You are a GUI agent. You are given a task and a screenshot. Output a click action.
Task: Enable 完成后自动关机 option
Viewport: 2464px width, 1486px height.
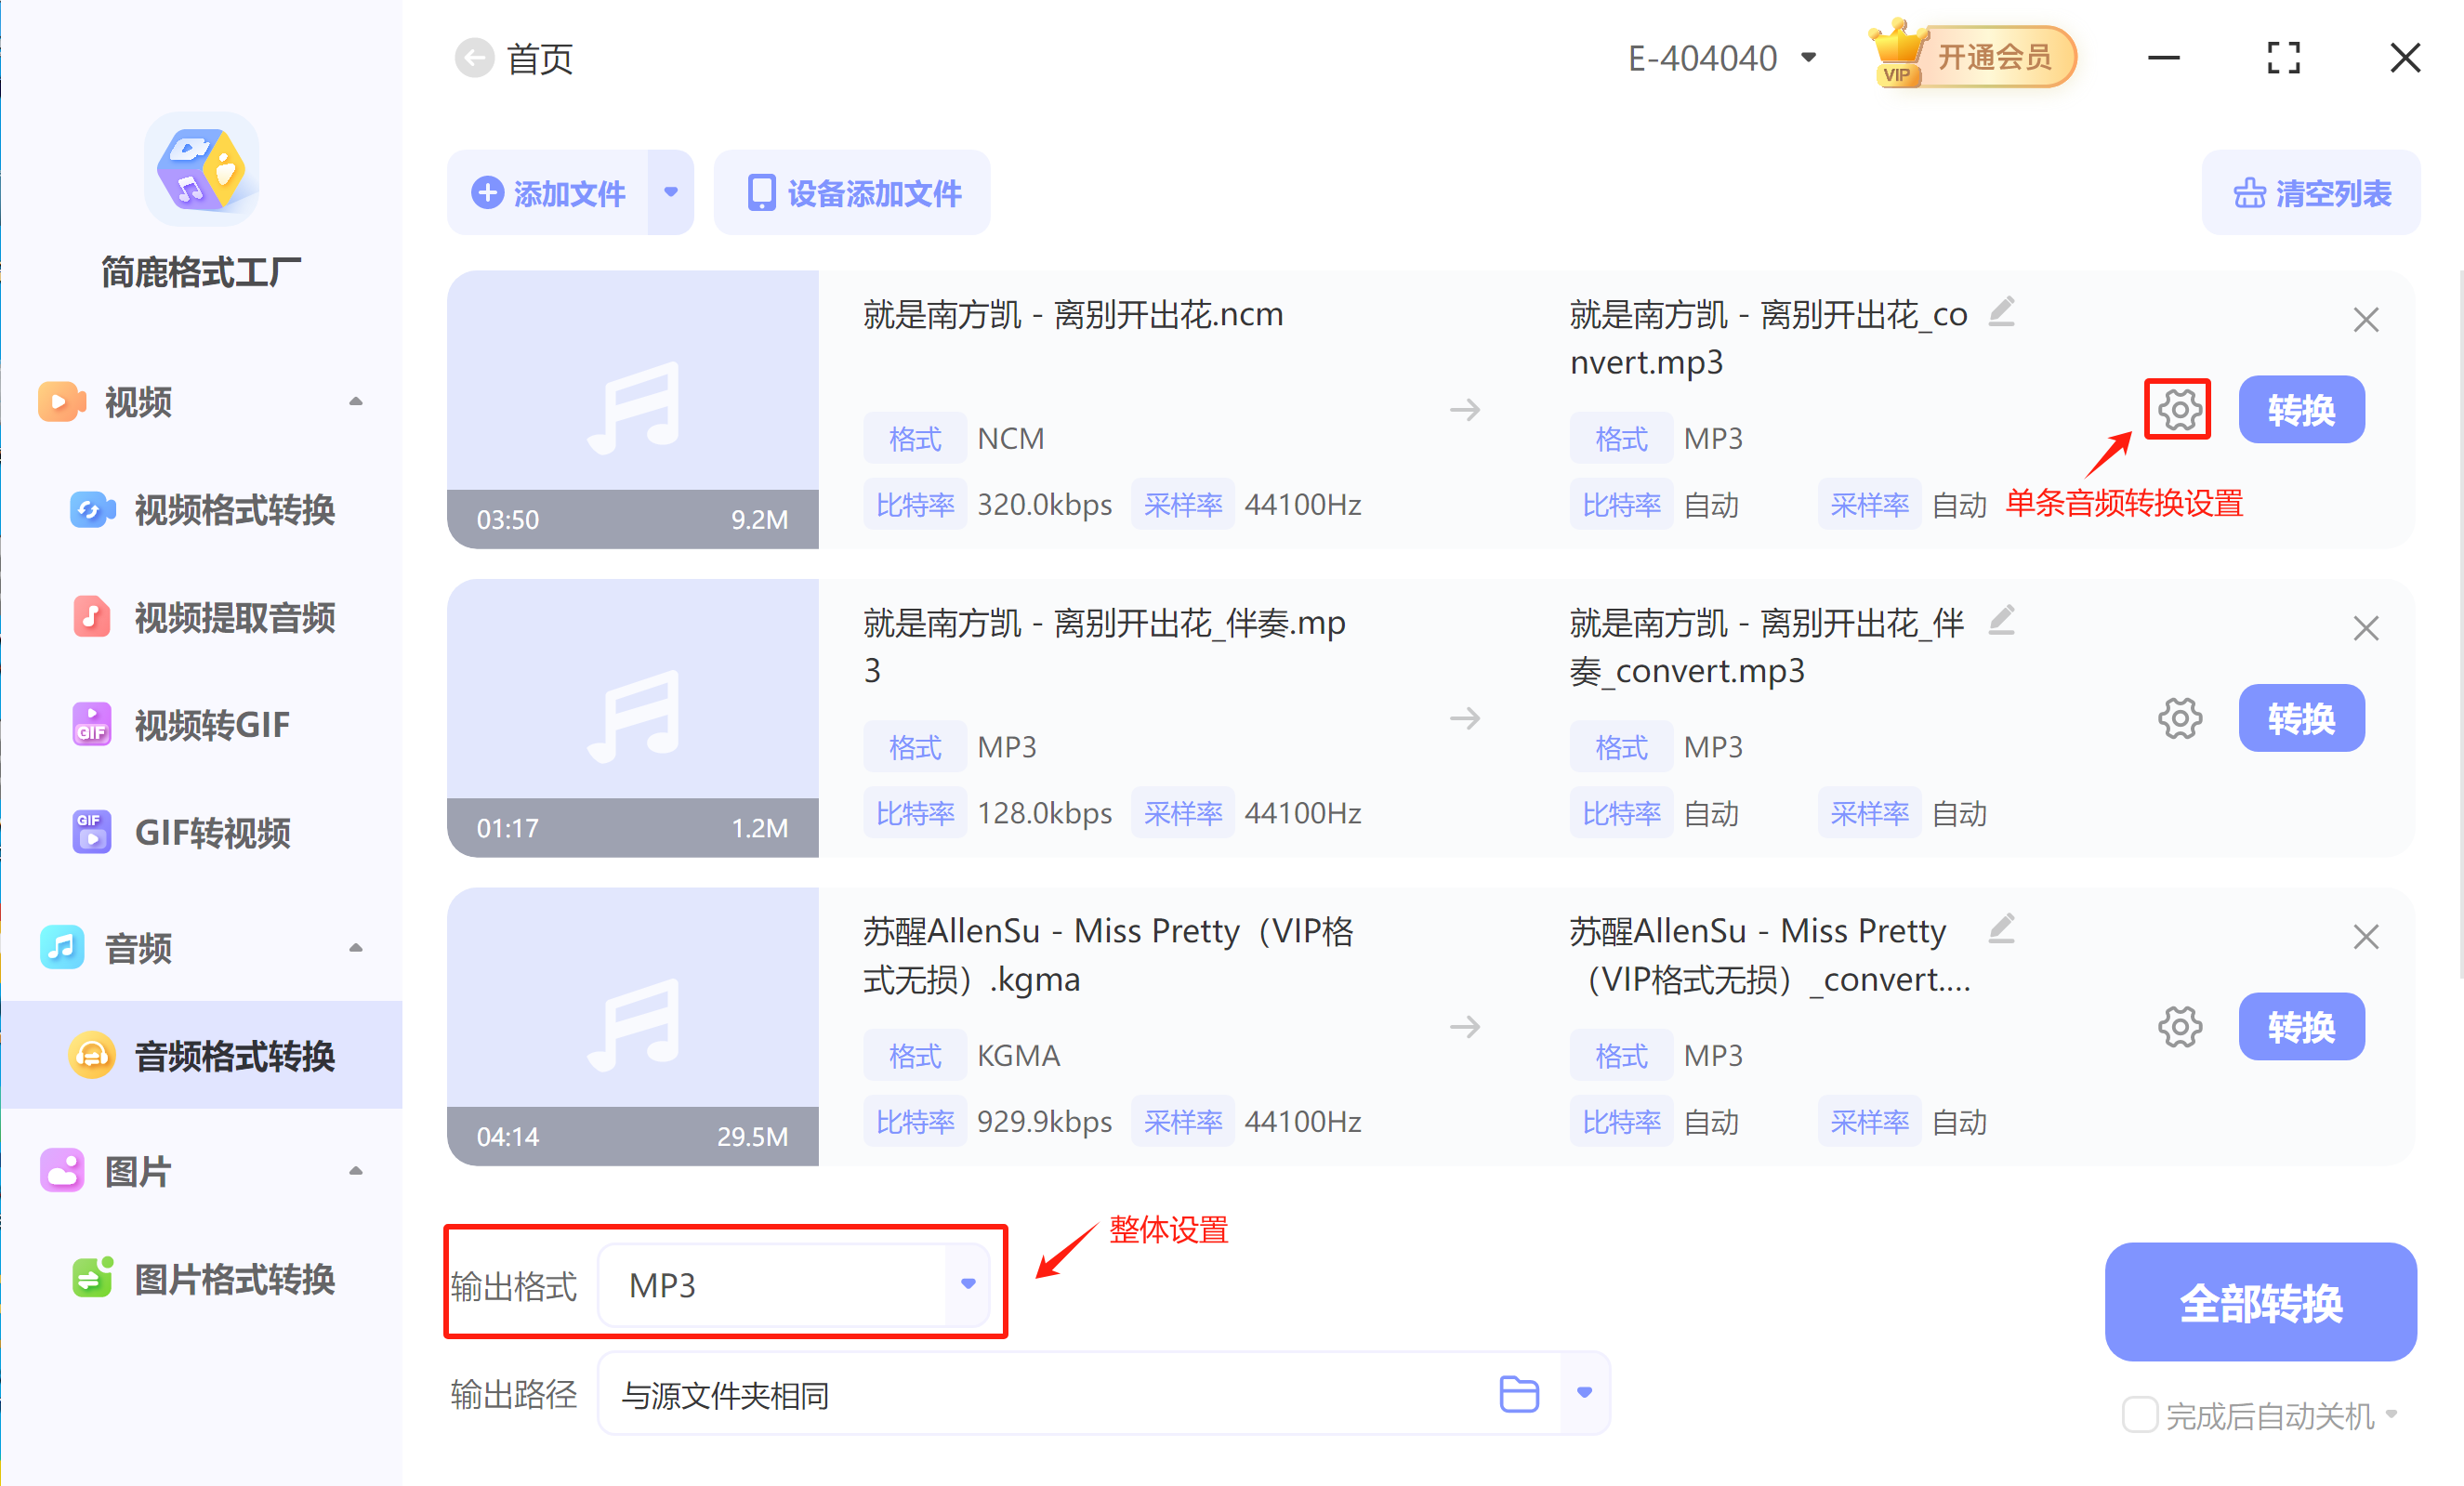[2140, 1415]
